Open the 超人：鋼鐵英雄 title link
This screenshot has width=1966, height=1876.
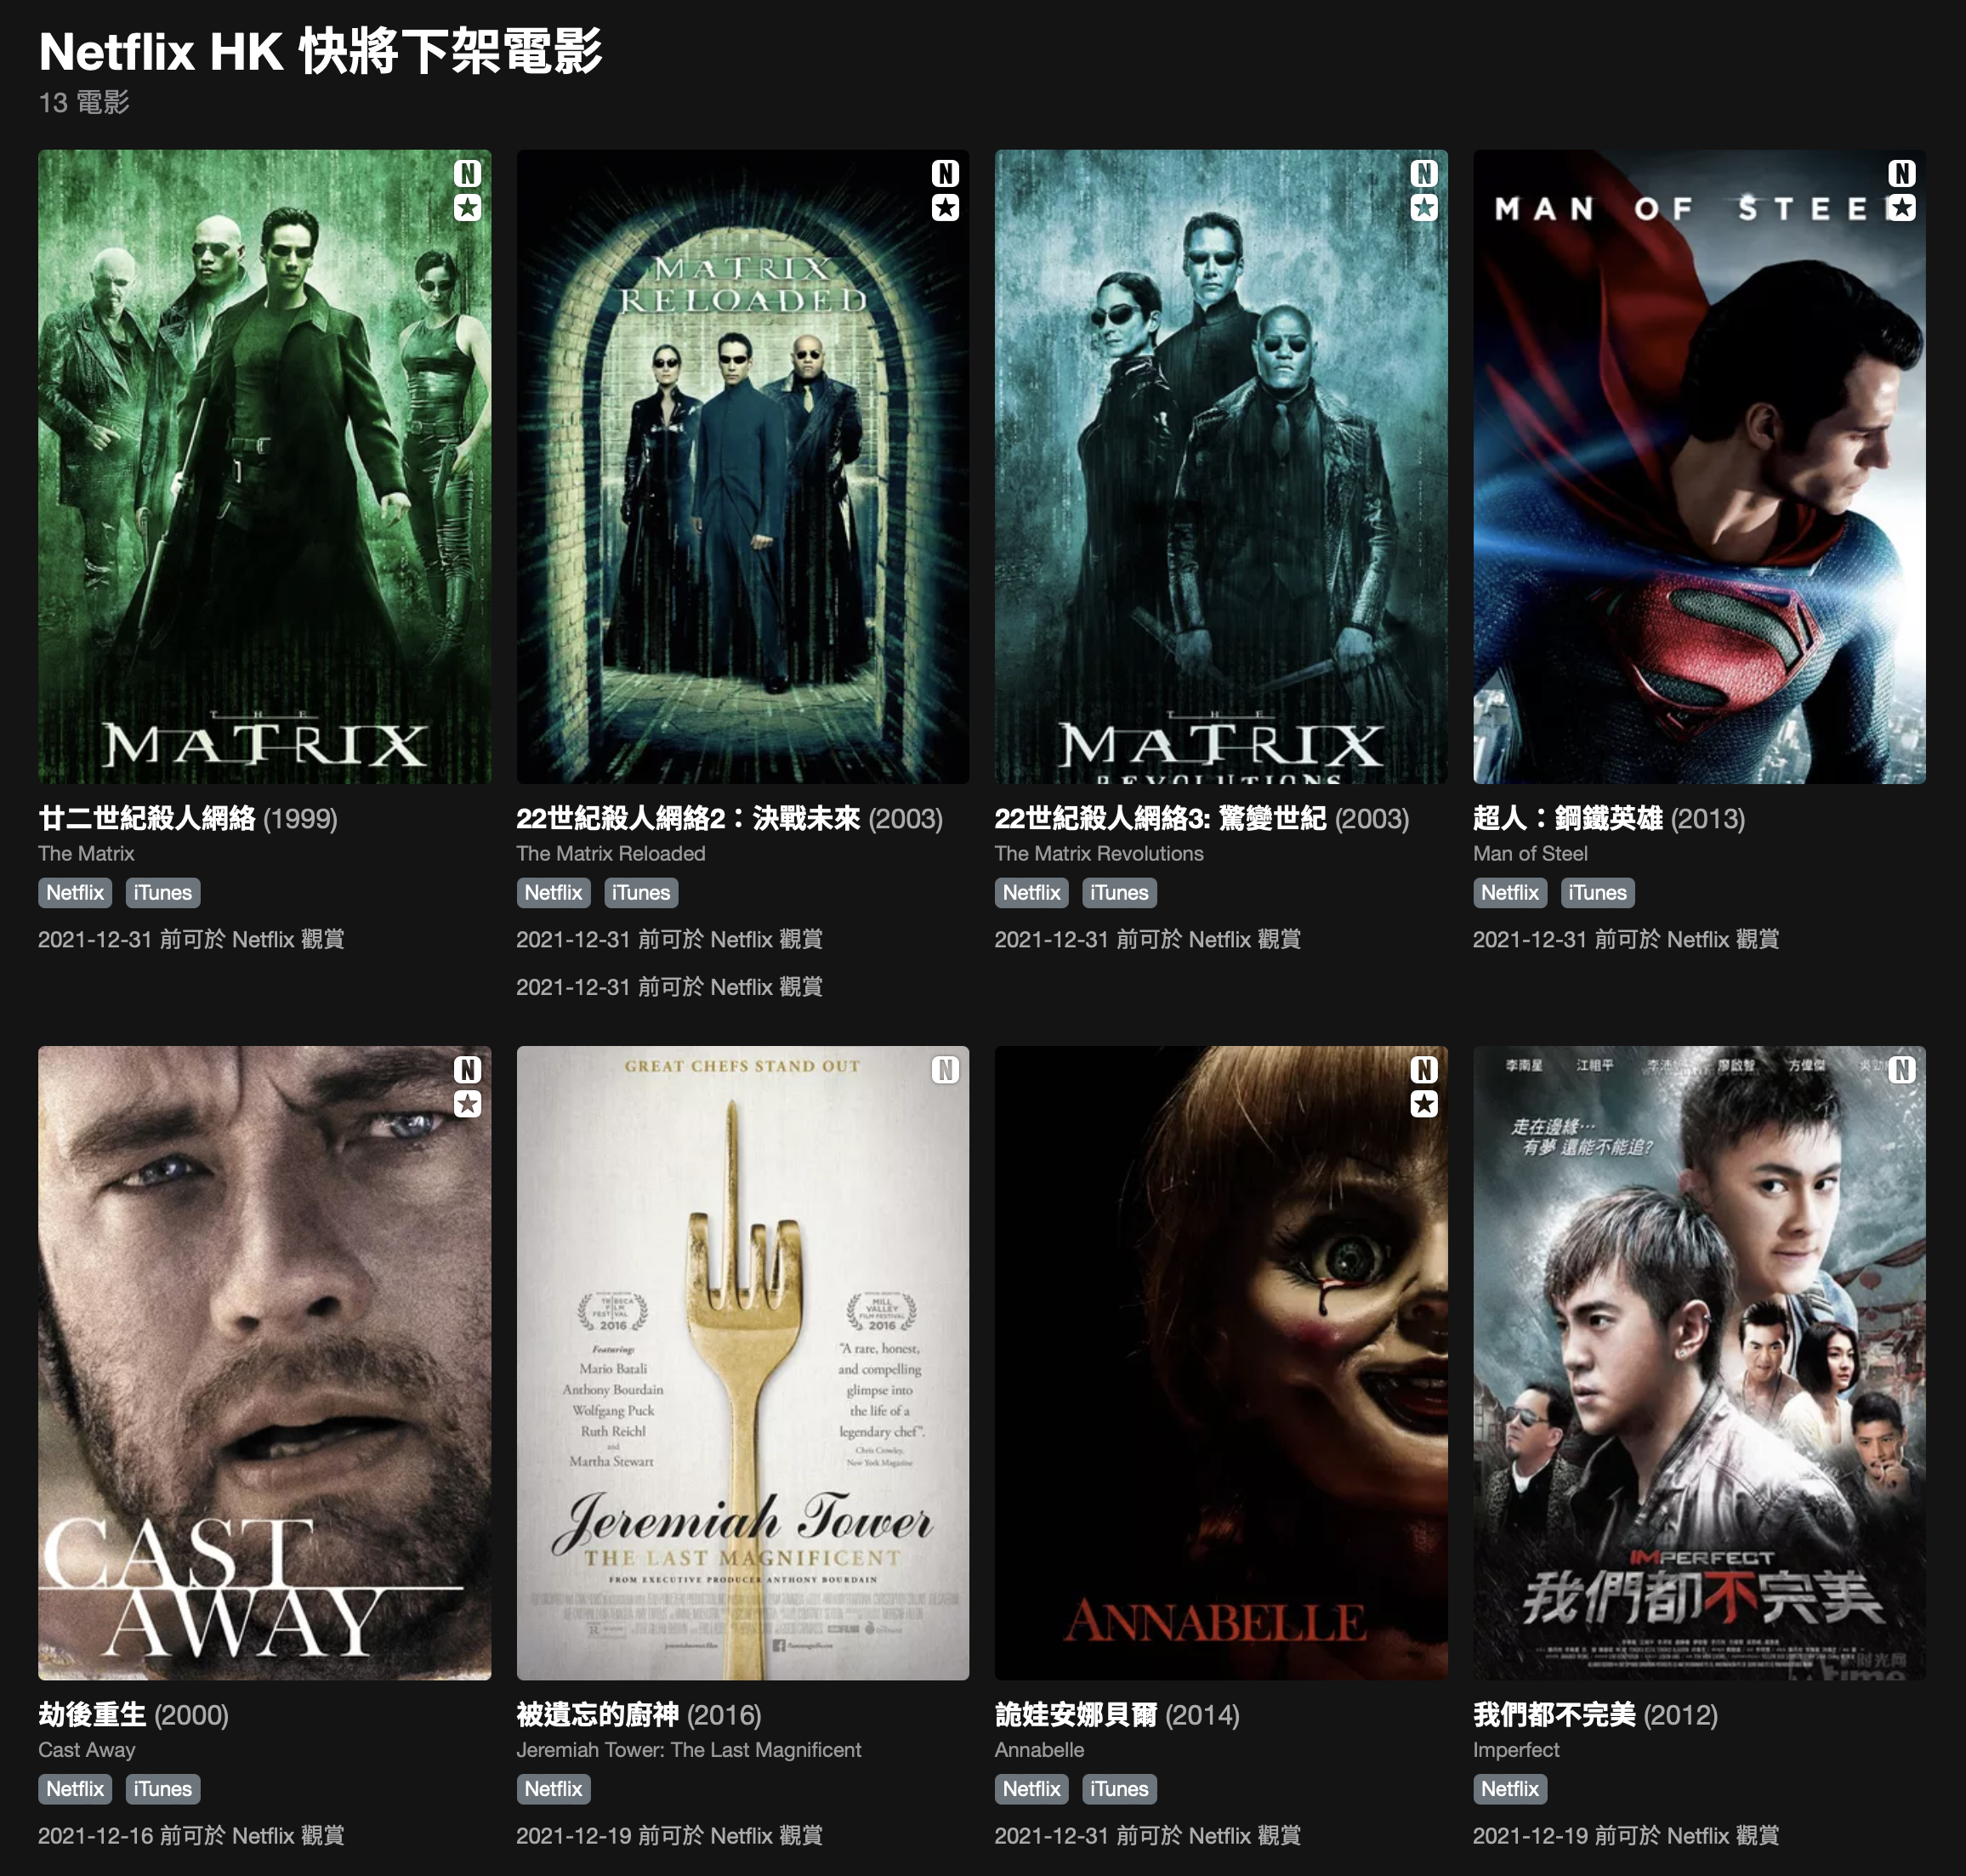pyautogui.click(x=1567, y=818)
